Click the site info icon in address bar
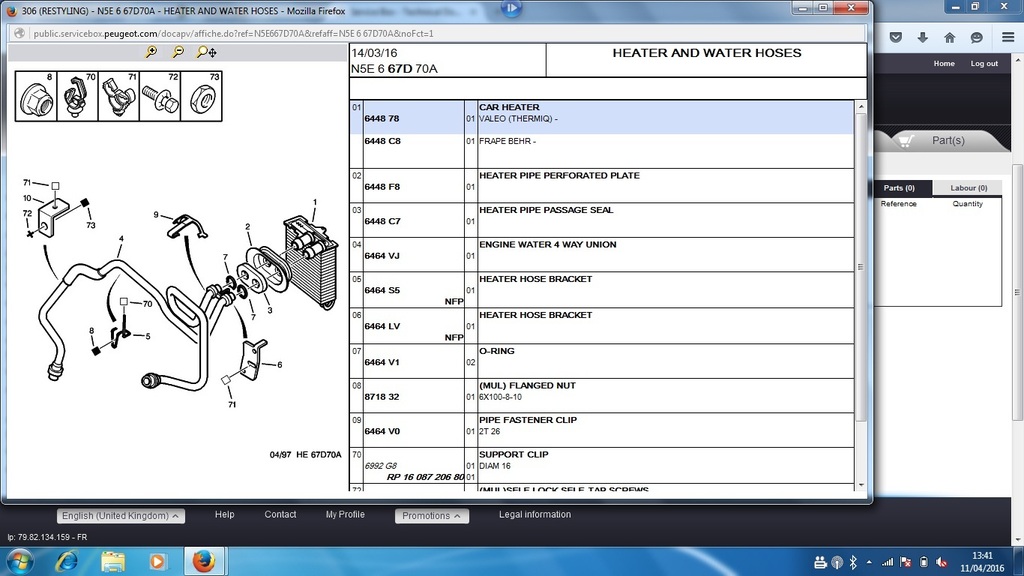Viewport: 1024px width, 576px height. pos(20,33)
